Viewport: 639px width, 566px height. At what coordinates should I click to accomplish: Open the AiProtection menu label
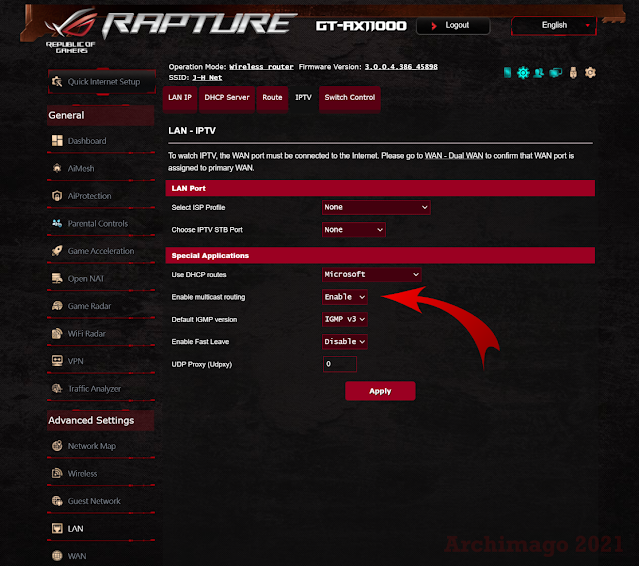pyautogui.click(x=89, y=196)
